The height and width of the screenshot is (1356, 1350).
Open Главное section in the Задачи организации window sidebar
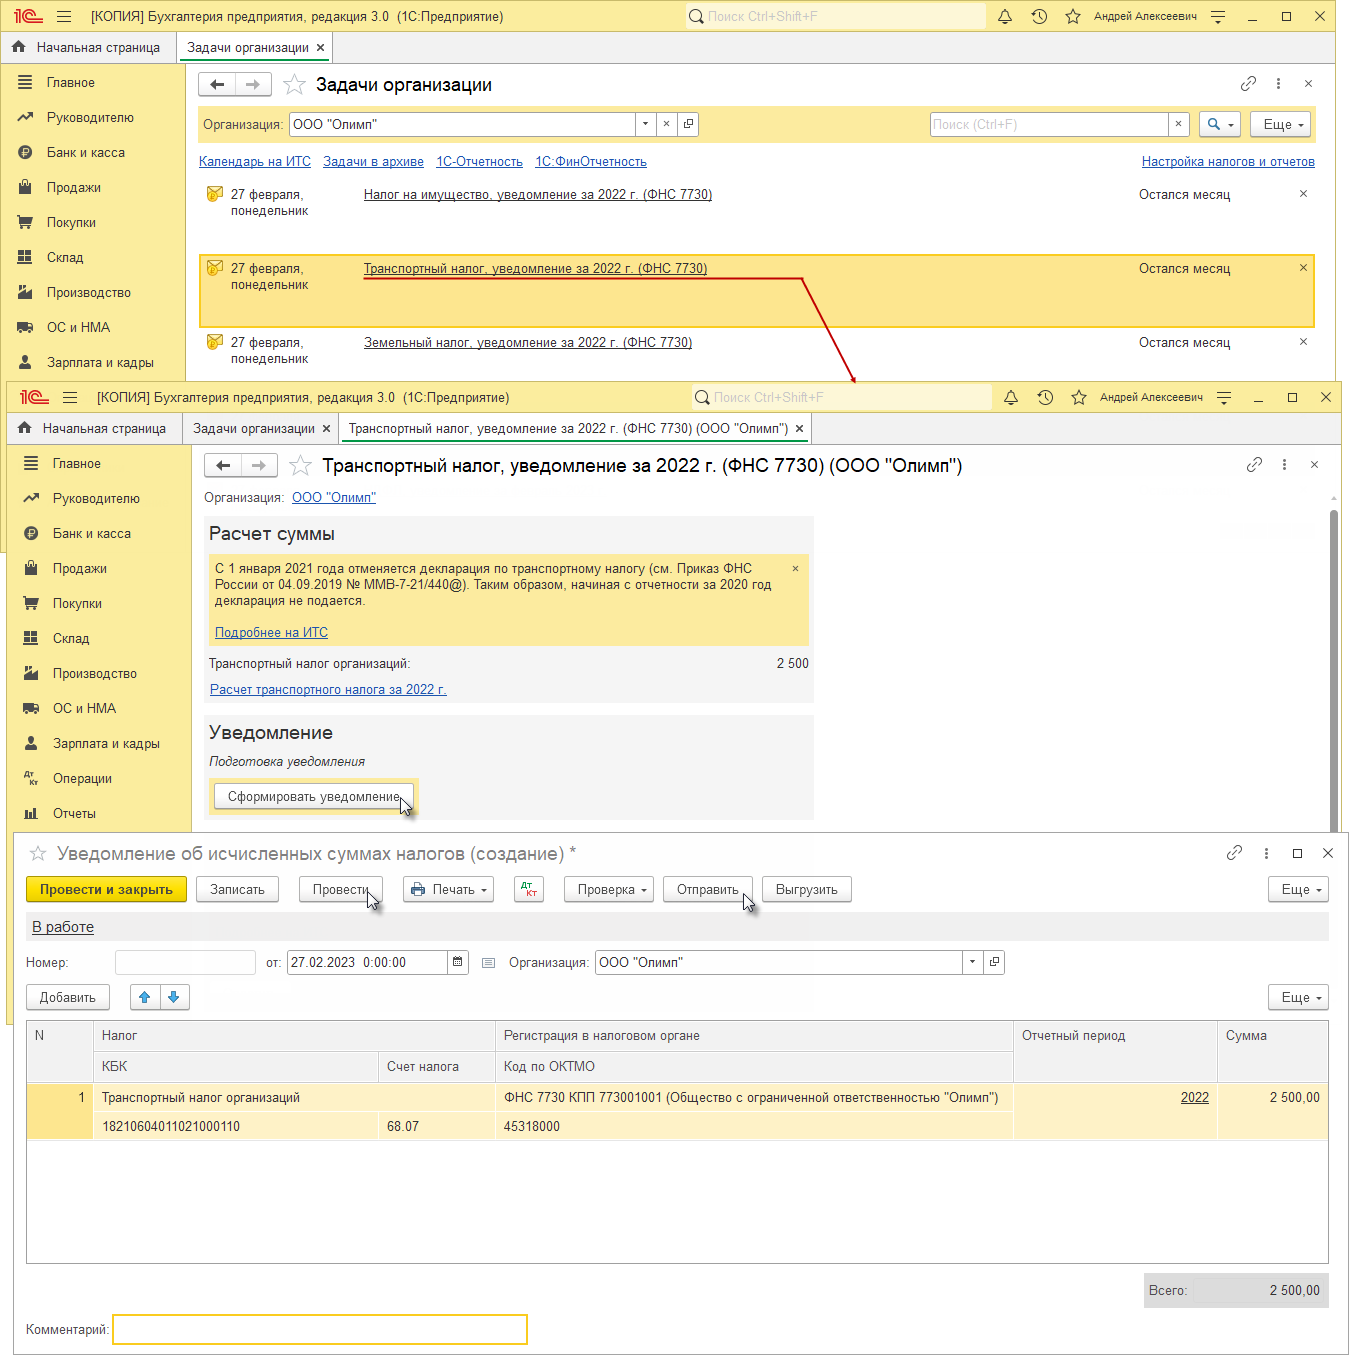pos(71,83)
